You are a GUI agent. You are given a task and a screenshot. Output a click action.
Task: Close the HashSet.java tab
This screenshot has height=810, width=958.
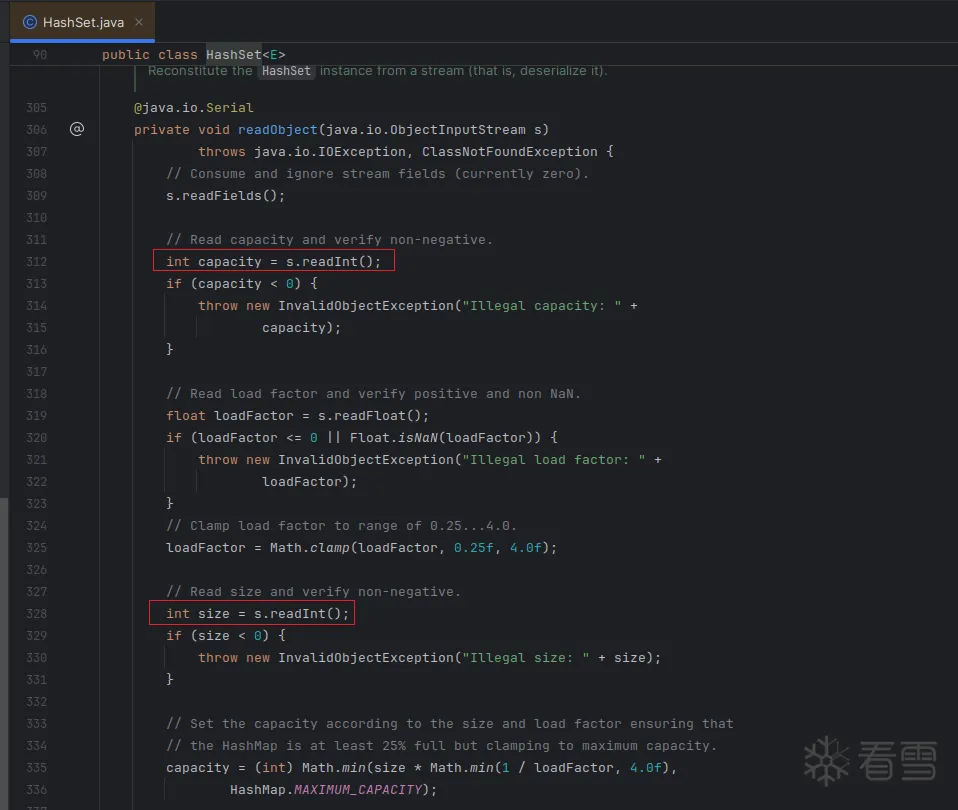tap(139, 23)
